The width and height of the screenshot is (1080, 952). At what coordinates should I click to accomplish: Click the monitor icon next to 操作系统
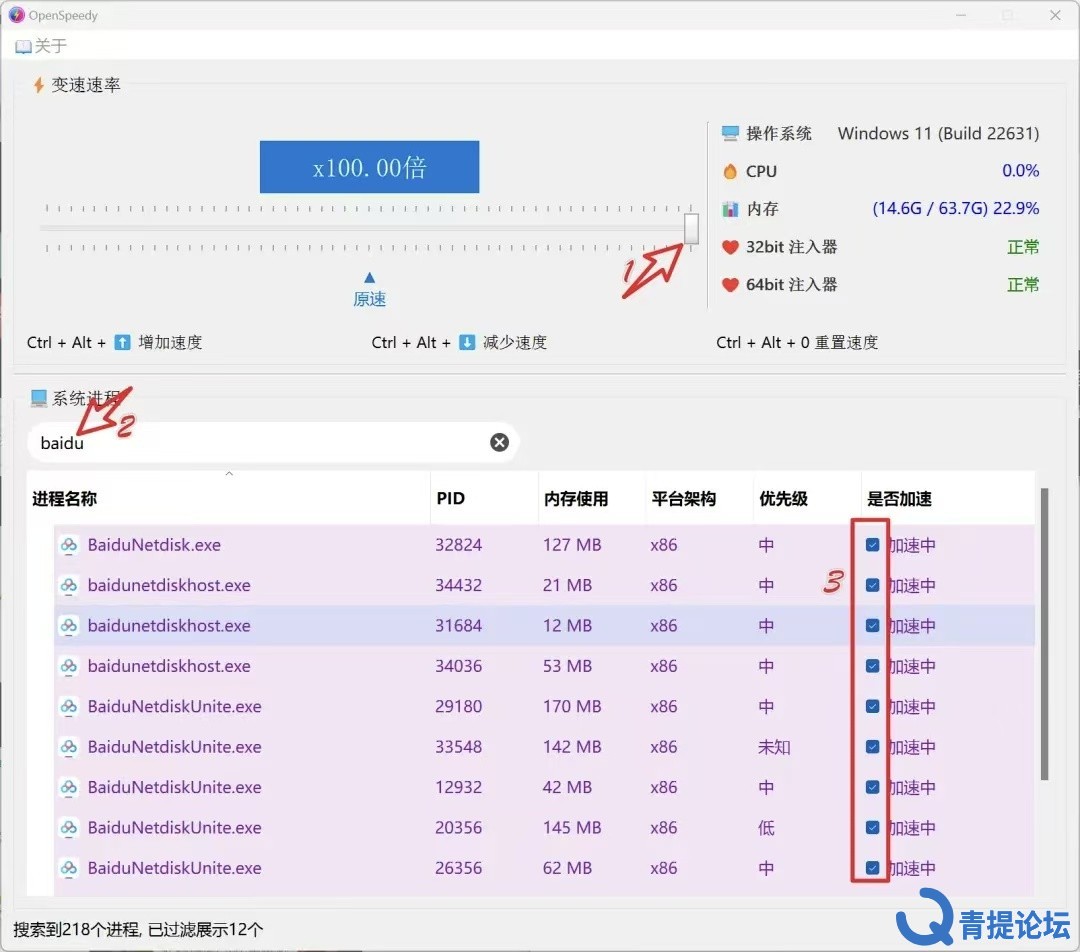tap(730, 133)
